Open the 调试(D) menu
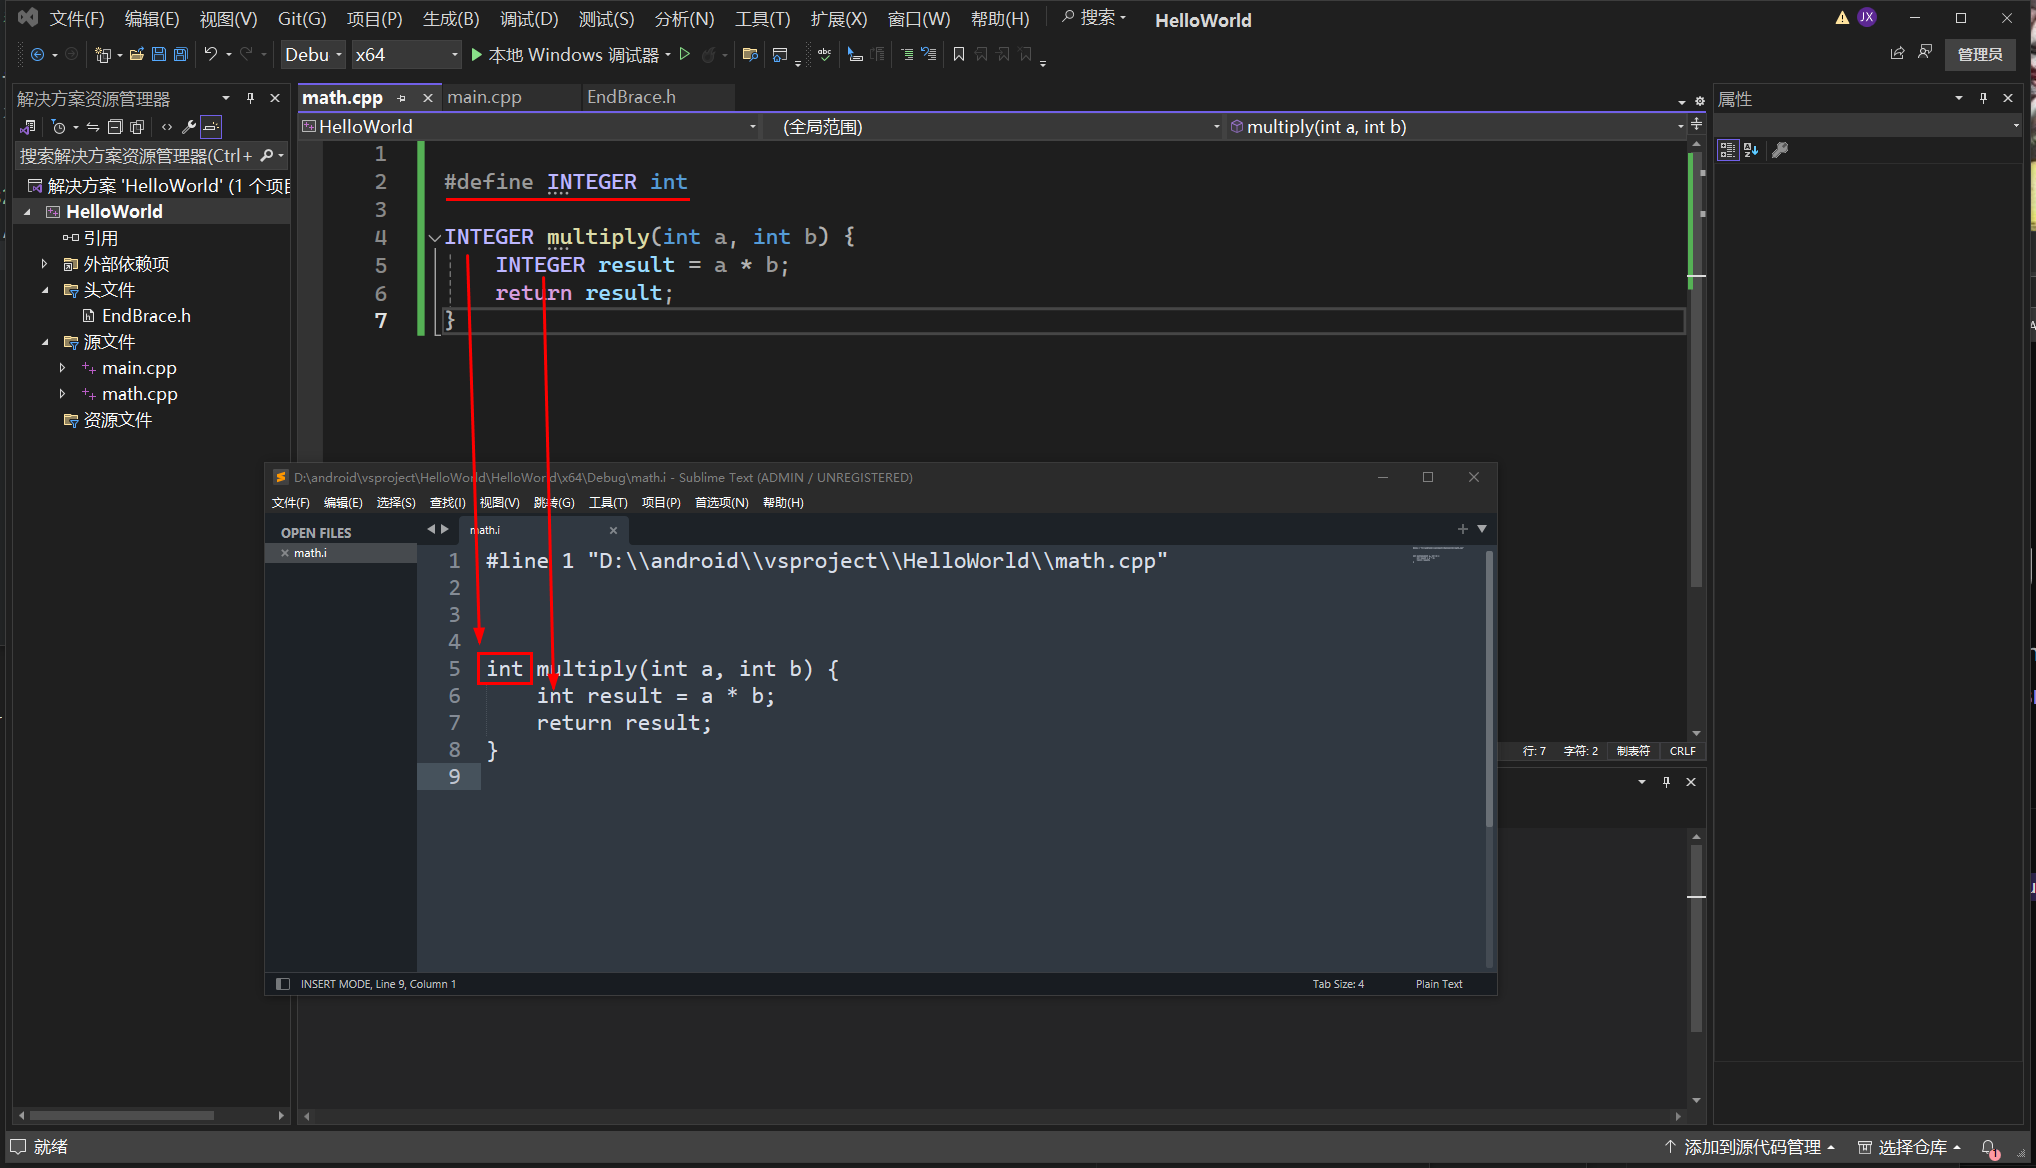2036x1168 pixels. [528, 19]
